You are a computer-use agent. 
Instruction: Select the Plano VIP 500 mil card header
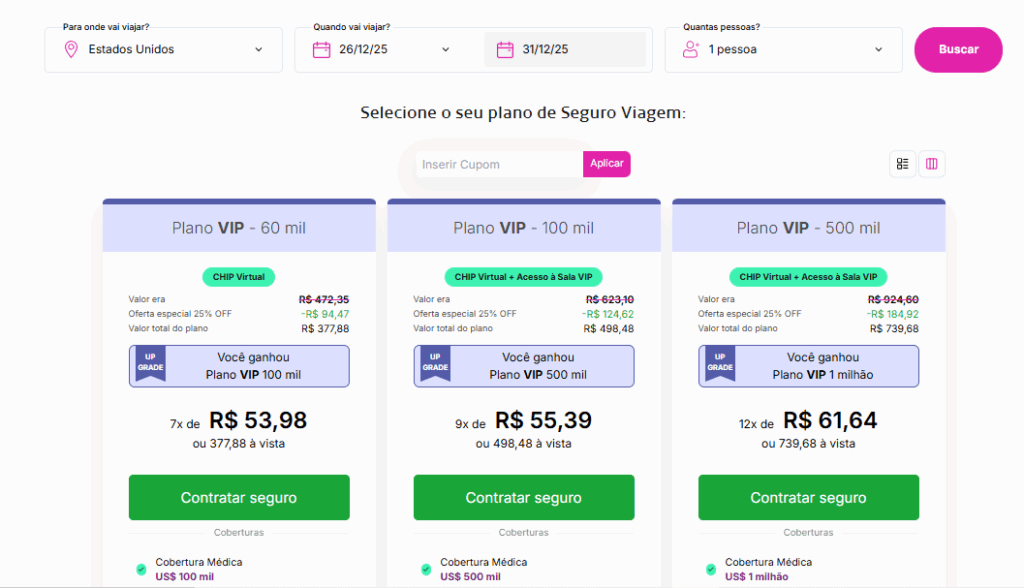click(808, 227)
